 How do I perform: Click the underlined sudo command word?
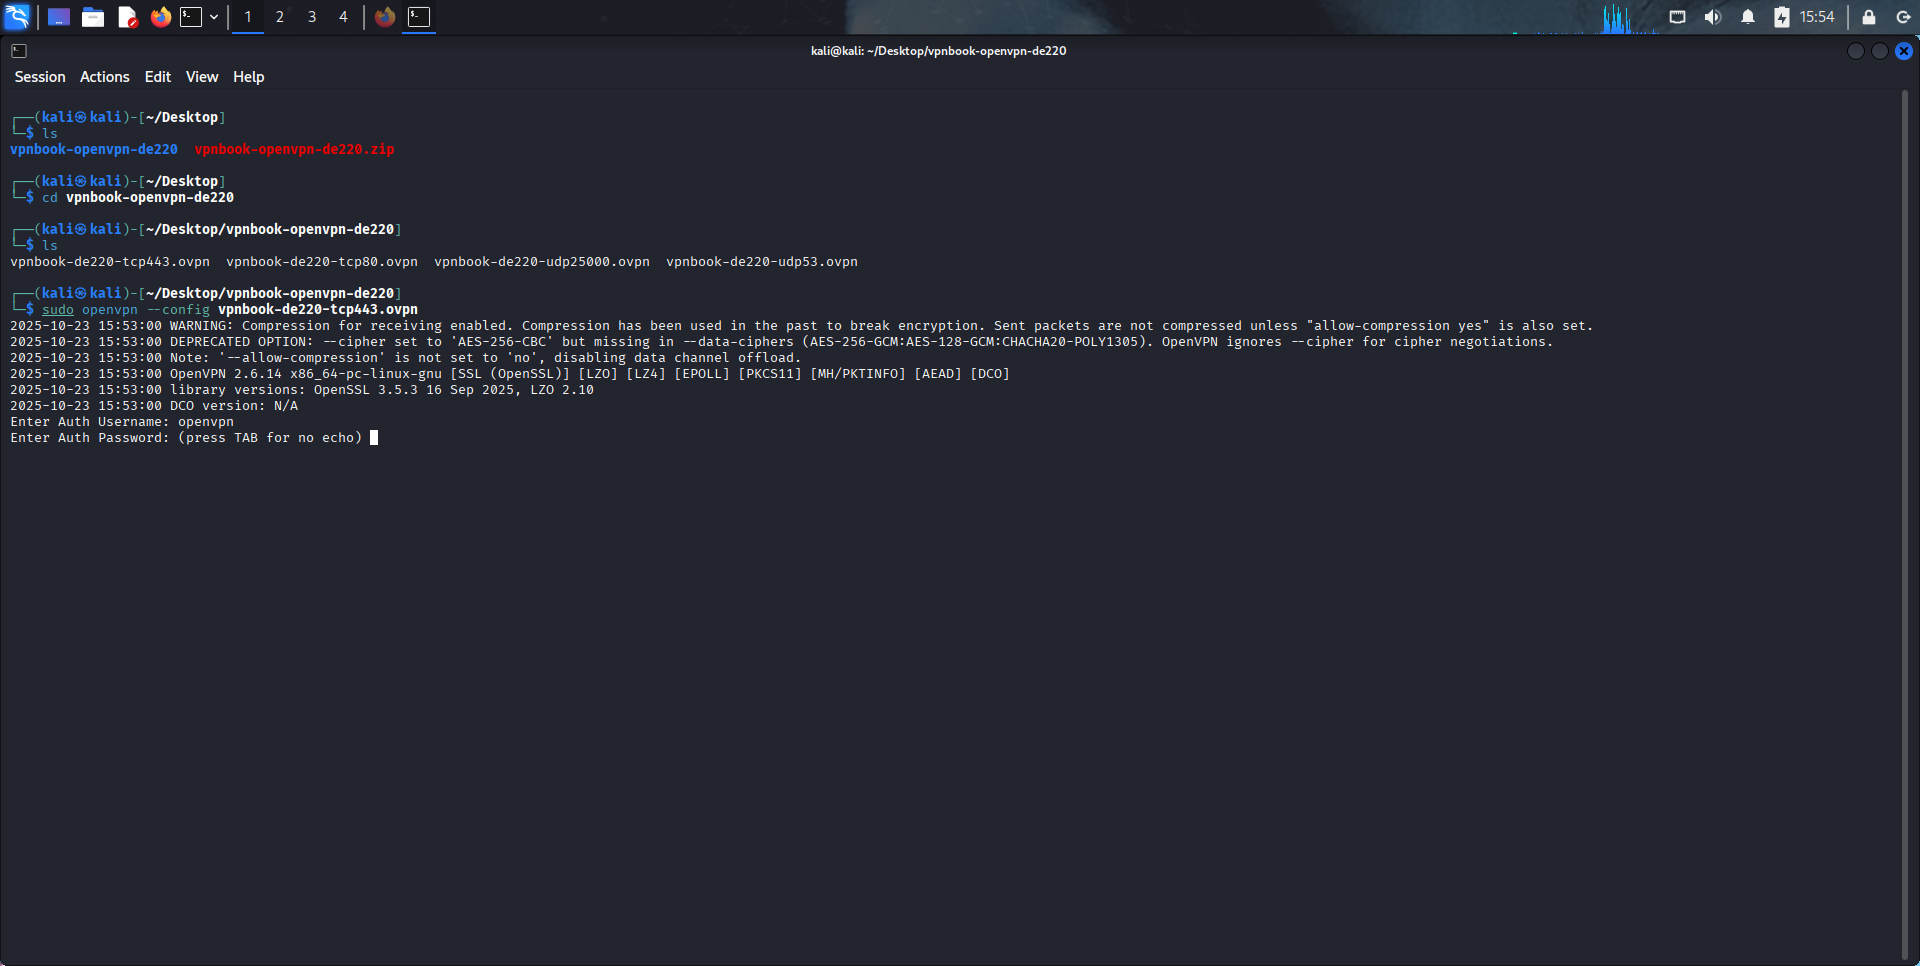(58, 310)
